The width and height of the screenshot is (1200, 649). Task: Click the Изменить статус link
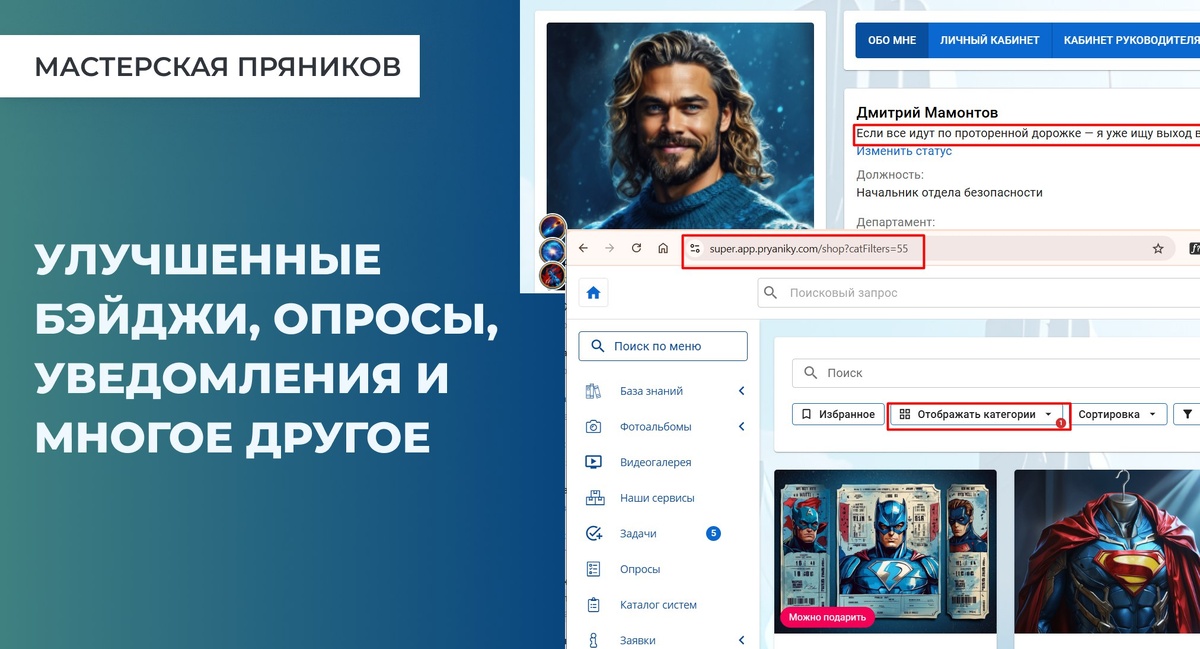[904, 151]
